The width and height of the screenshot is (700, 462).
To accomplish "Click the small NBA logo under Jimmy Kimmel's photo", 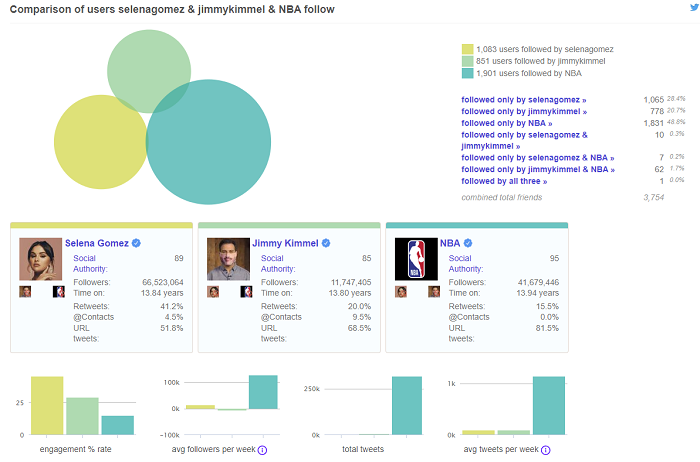I will pyautogui.click(x=246, y=292).
